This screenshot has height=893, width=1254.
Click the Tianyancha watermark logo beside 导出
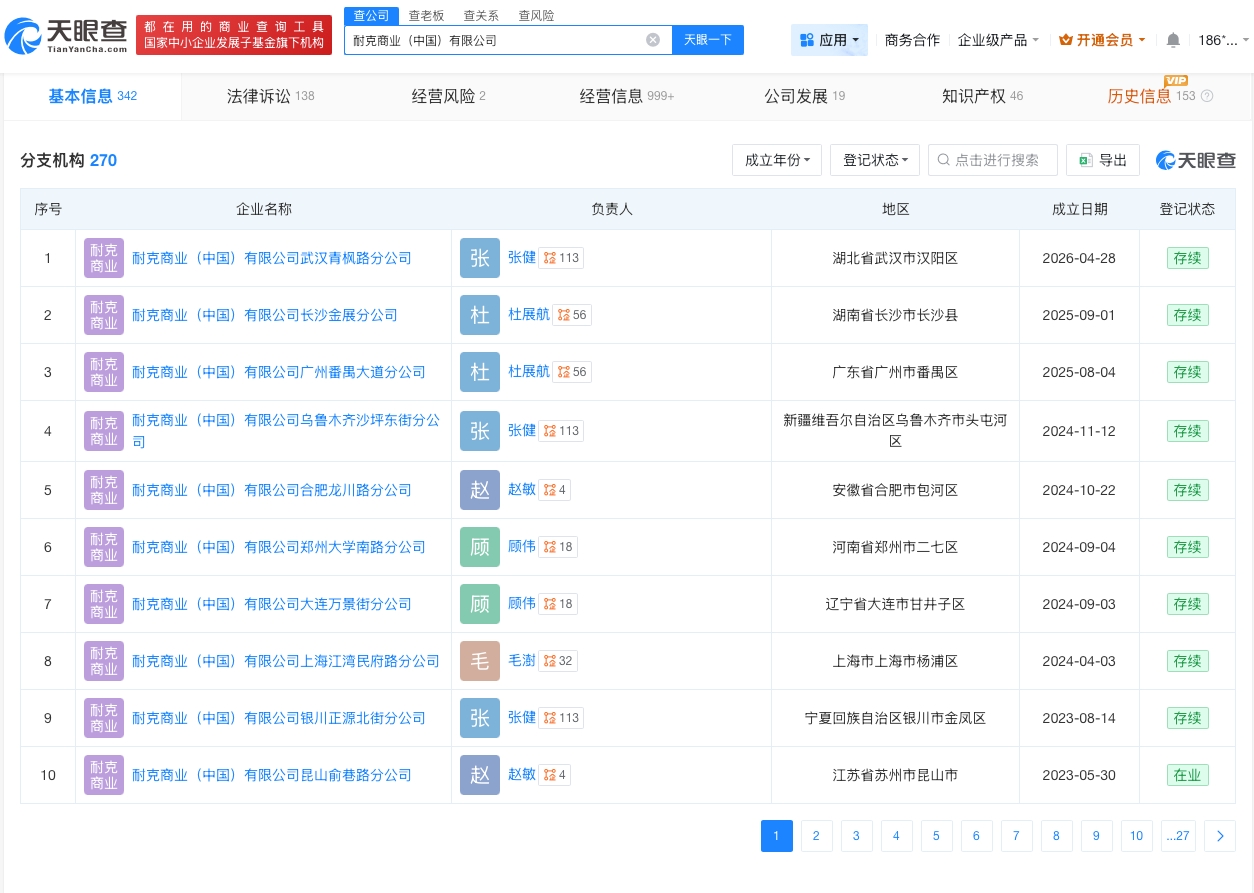click(x=1196, y=160)
